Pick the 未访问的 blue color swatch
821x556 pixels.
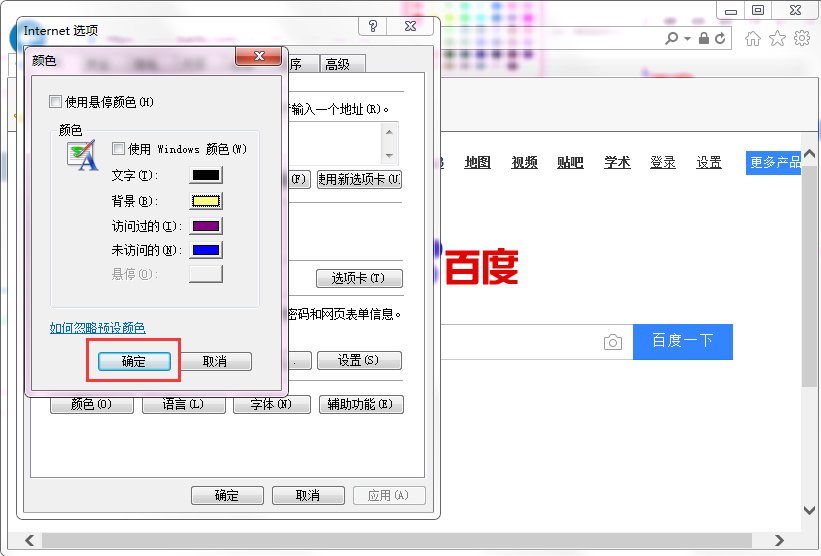pos(206,250)
